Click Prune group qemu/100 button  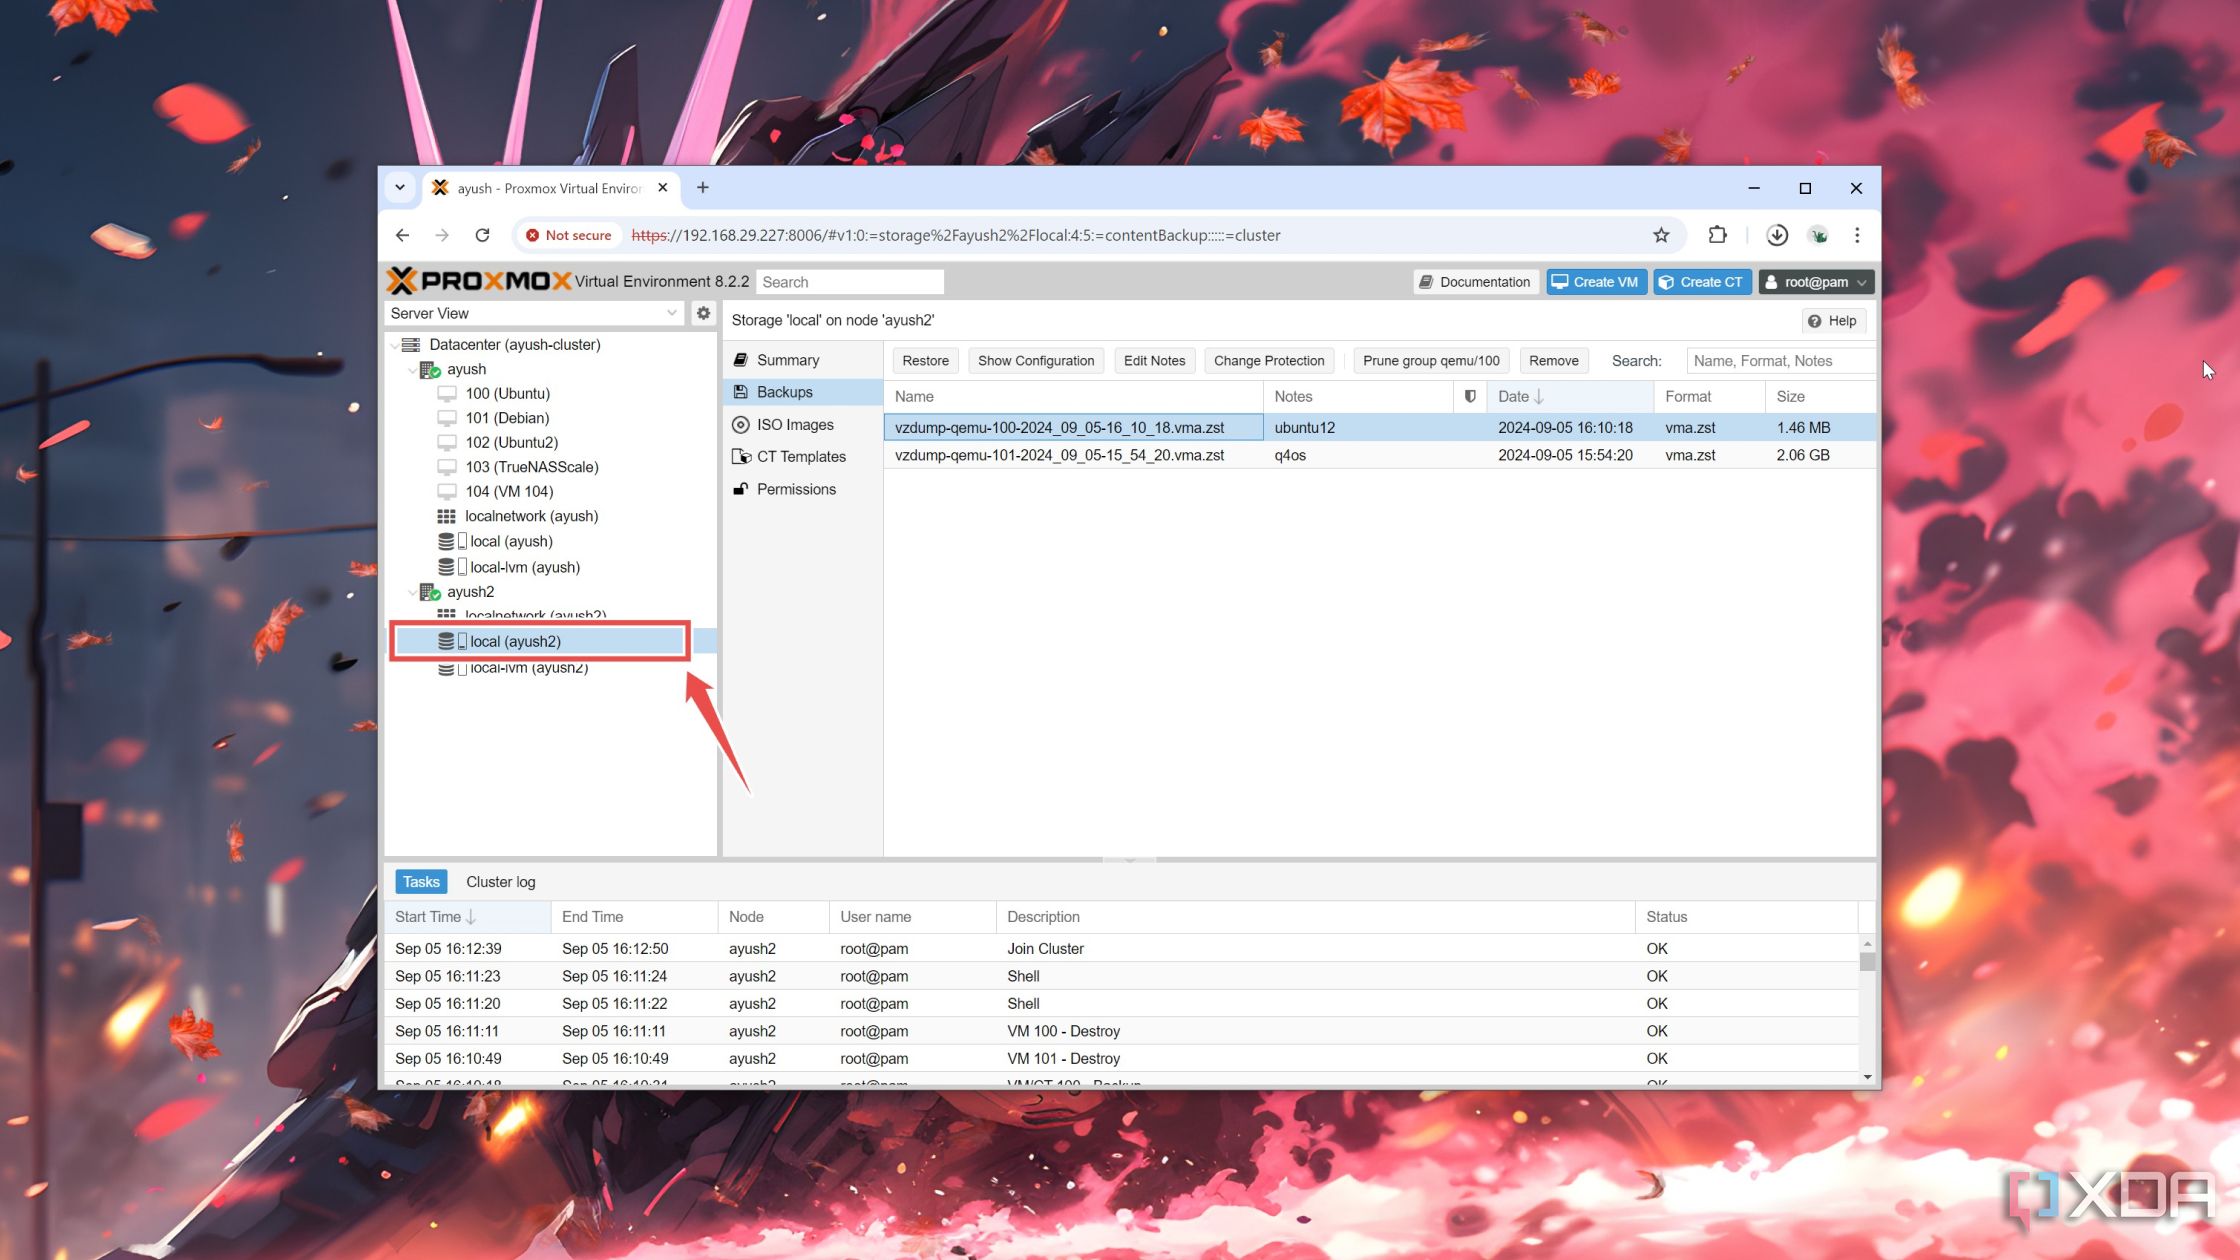click(1431, 360)
